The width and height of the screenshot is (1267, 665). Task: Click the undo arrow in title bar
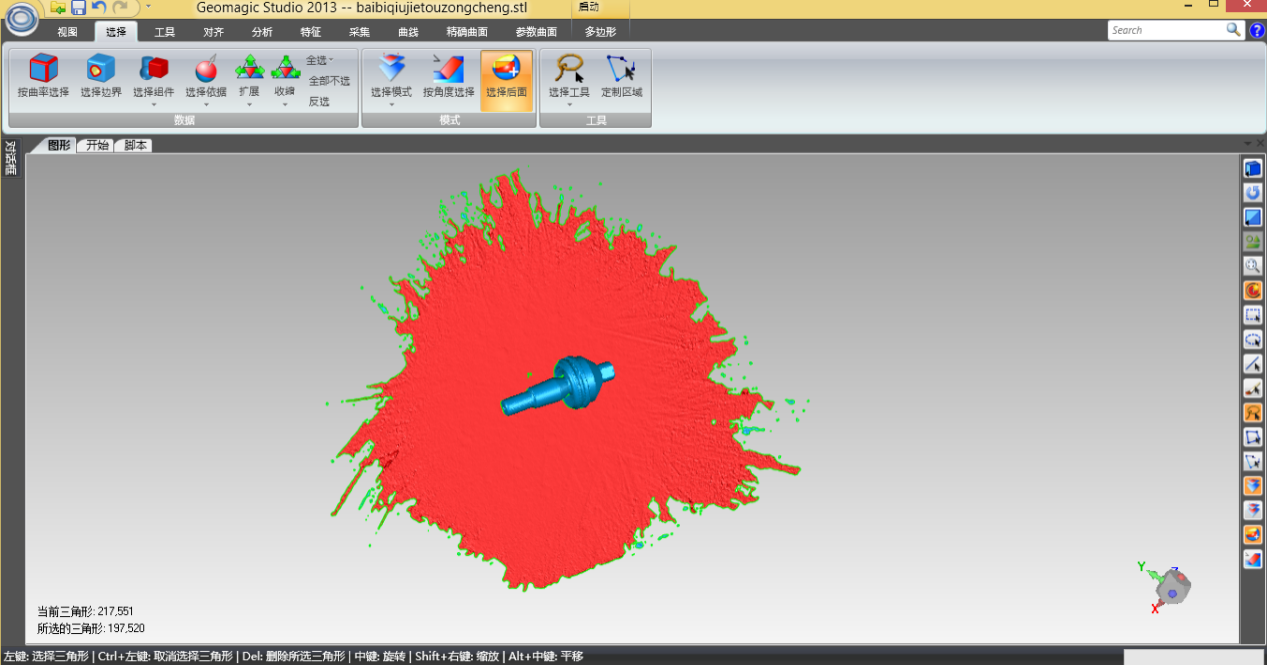[x=99, y=8]
